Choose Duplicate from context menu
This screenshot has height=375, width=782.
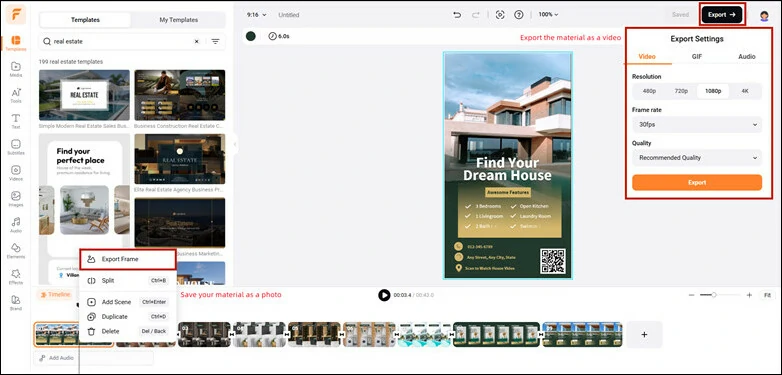point(127,317)
